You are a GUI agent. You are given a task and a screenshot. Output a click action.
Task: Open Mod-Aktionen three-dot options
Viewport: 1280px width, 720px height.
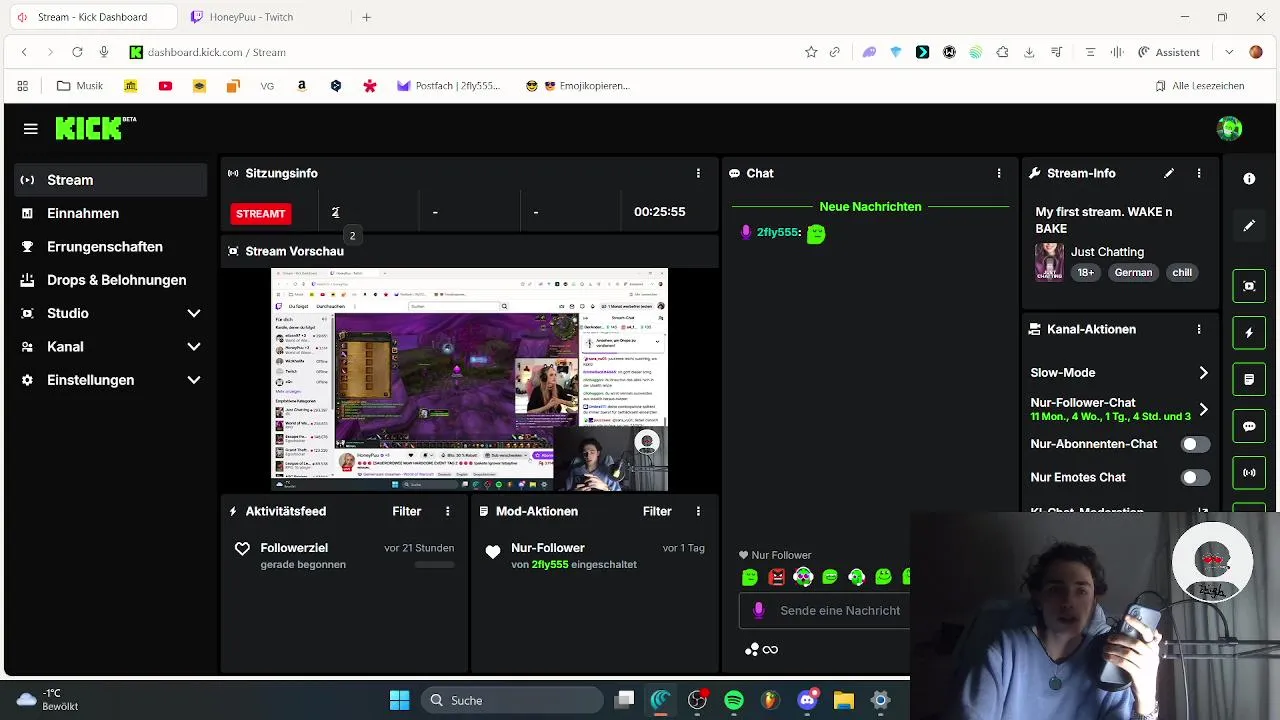(698, 511)
